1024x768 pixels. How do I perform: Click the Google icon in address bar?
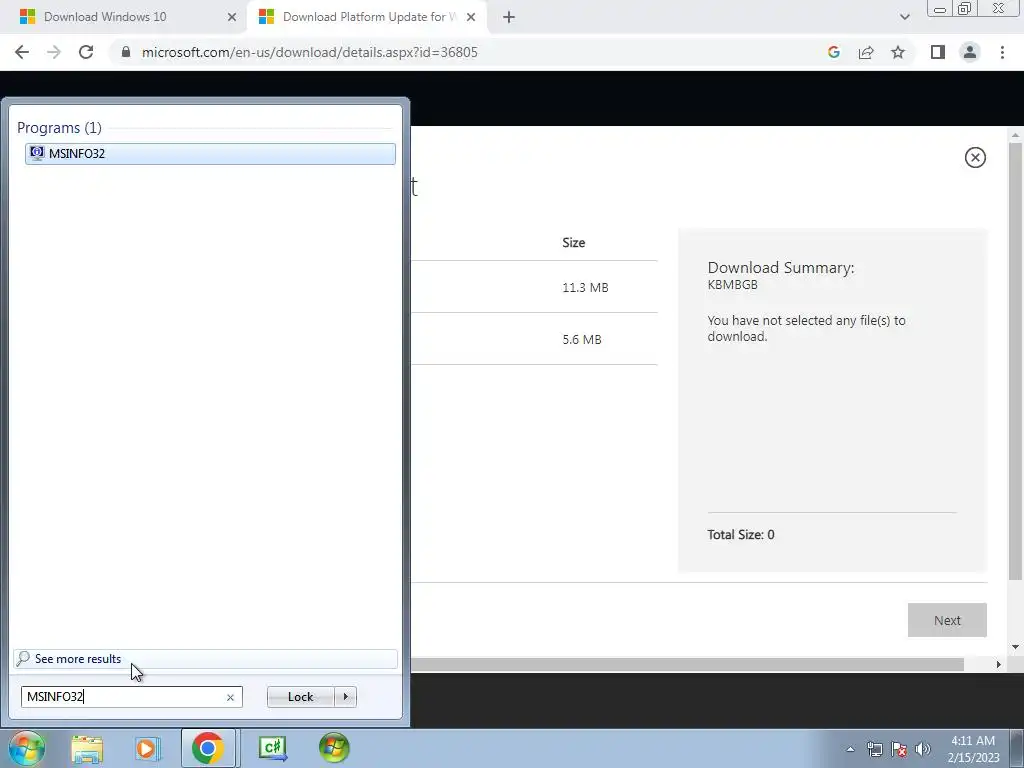point(833,52)
